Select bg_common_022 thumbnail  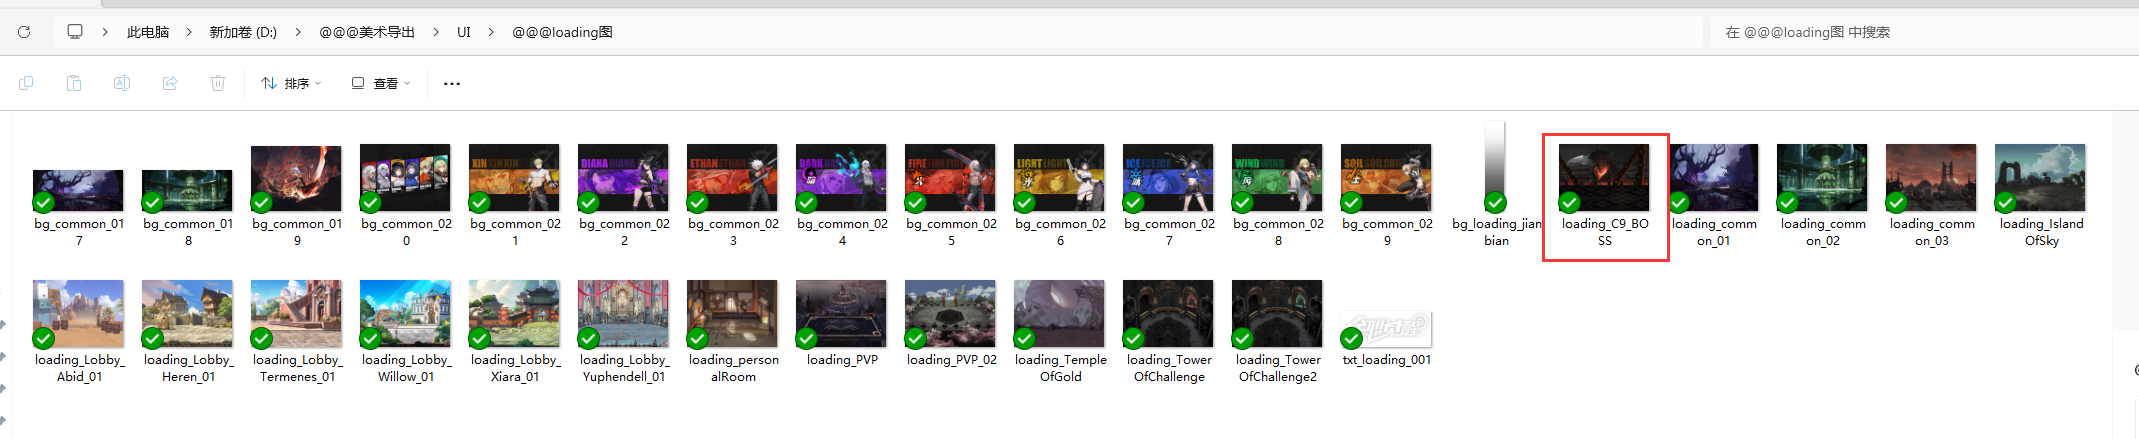coord(623,178)
